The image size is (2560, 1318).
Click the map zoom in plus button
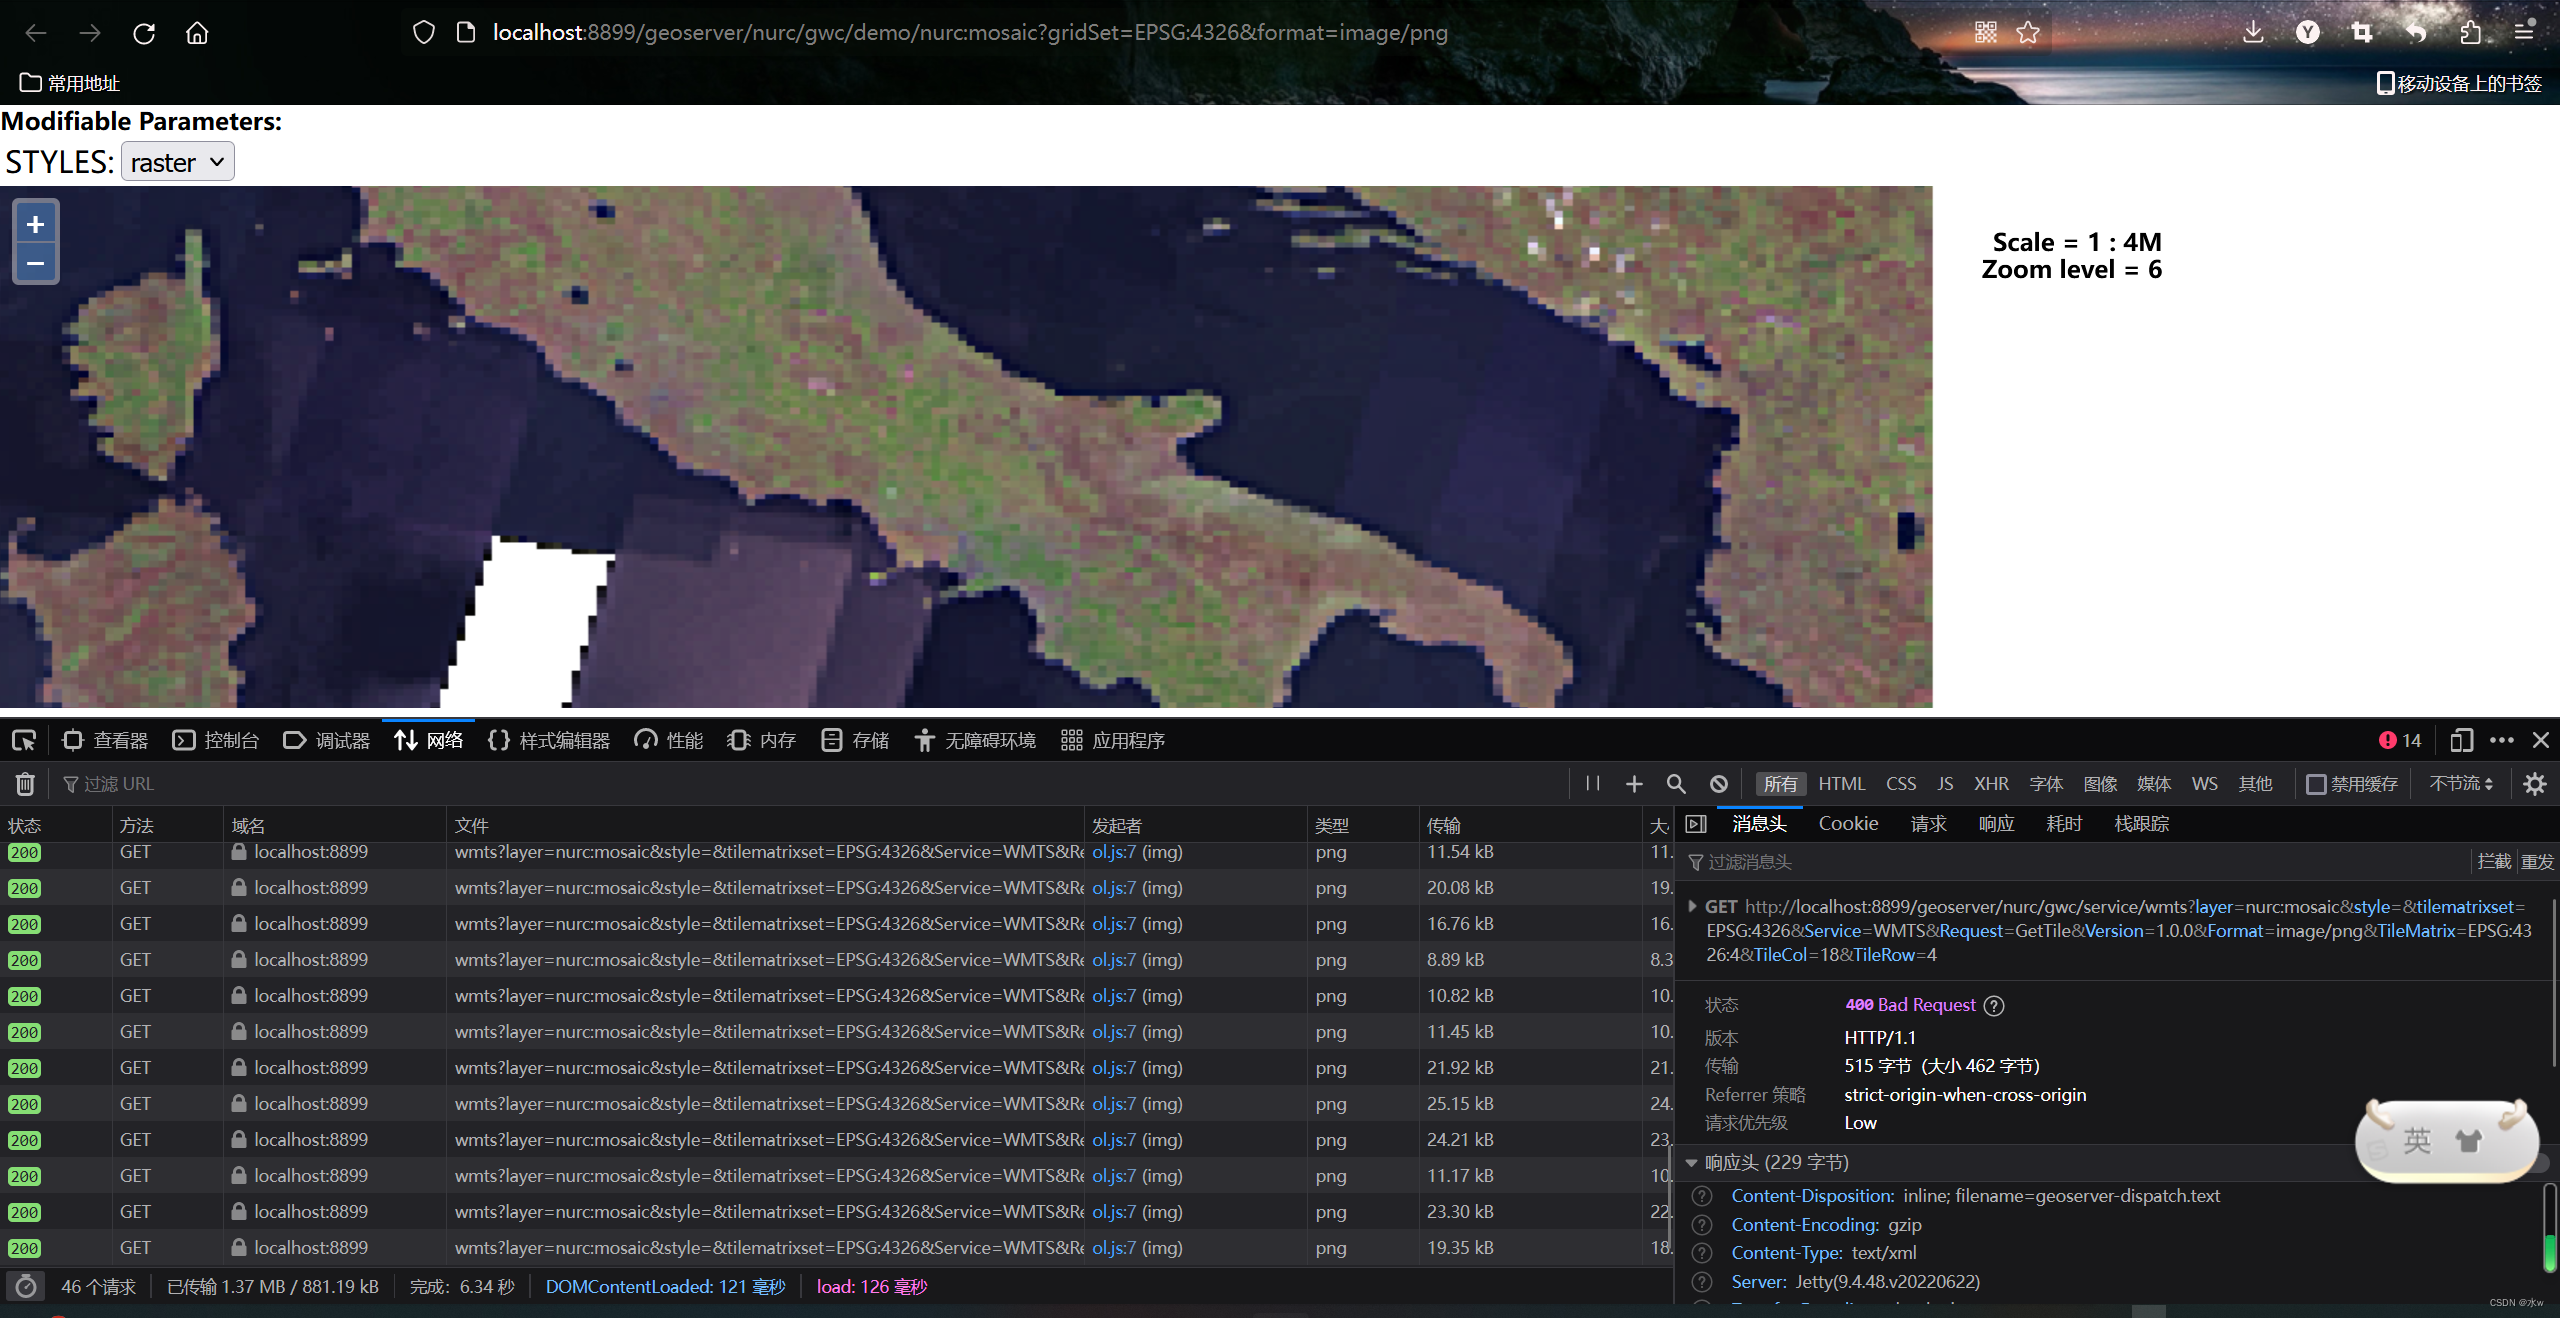point(35,224)
